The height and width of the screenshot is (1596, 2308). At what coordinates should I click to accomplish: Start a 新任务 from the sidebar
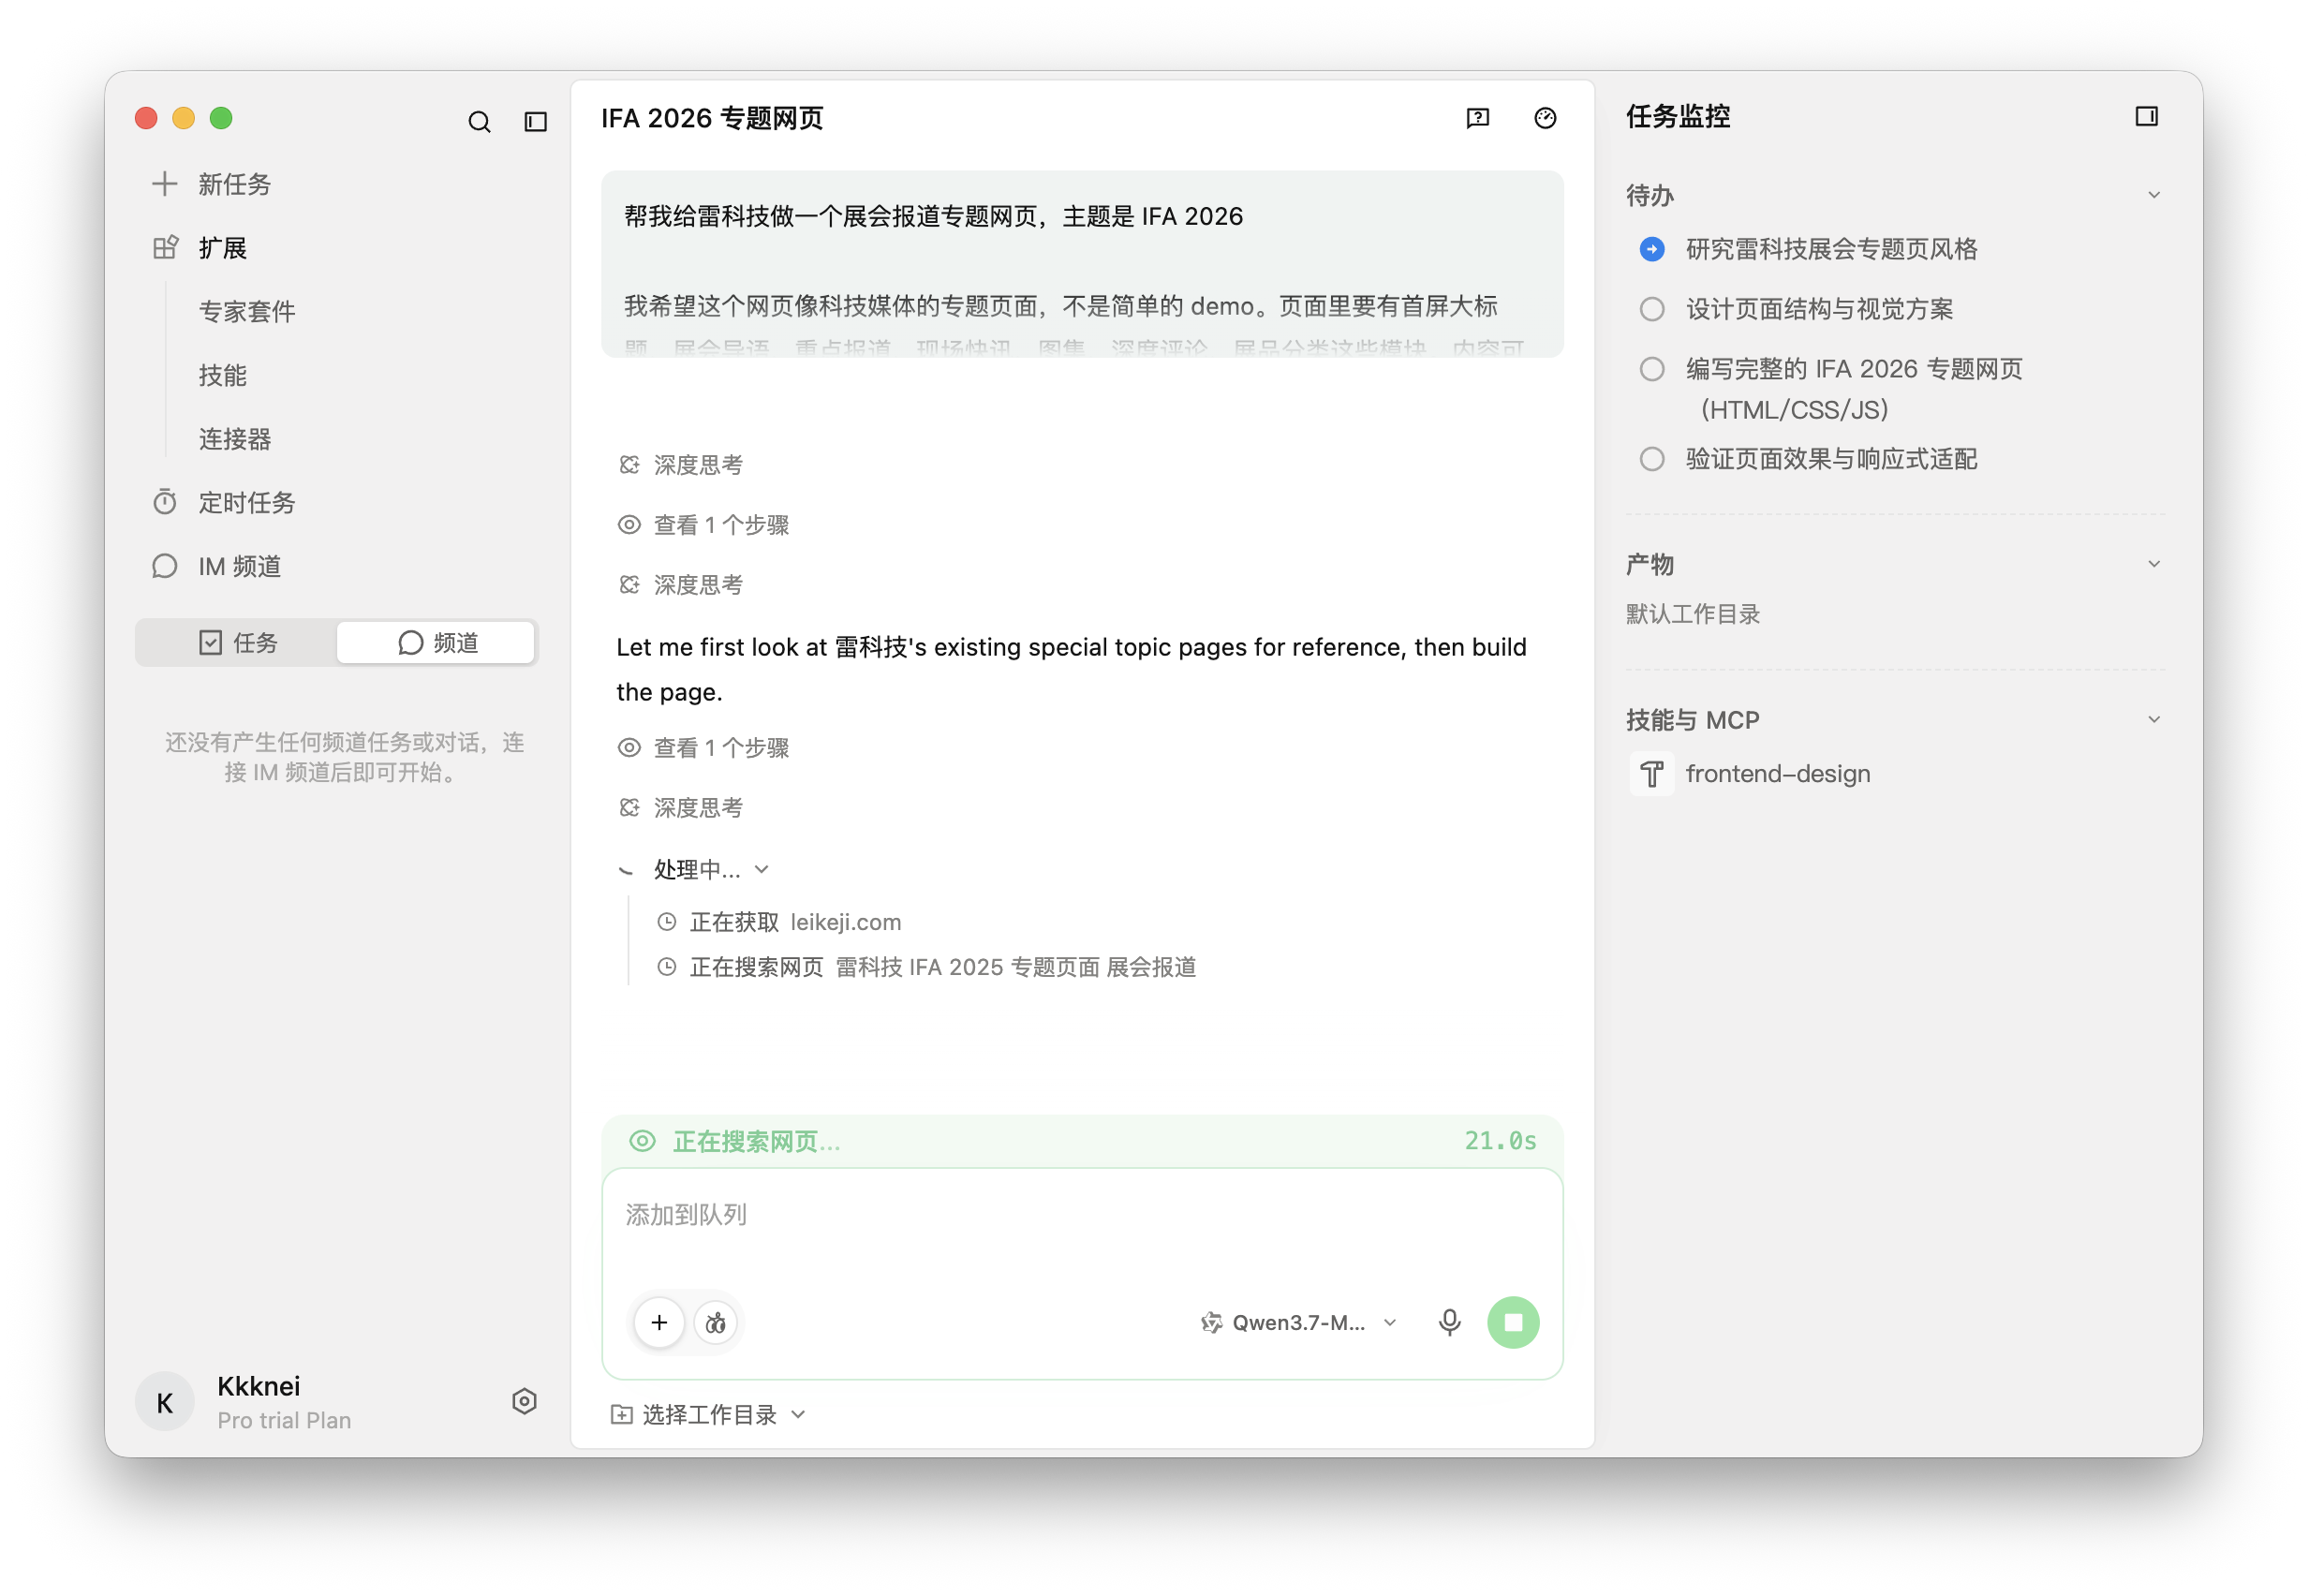[x=234, y=184]
